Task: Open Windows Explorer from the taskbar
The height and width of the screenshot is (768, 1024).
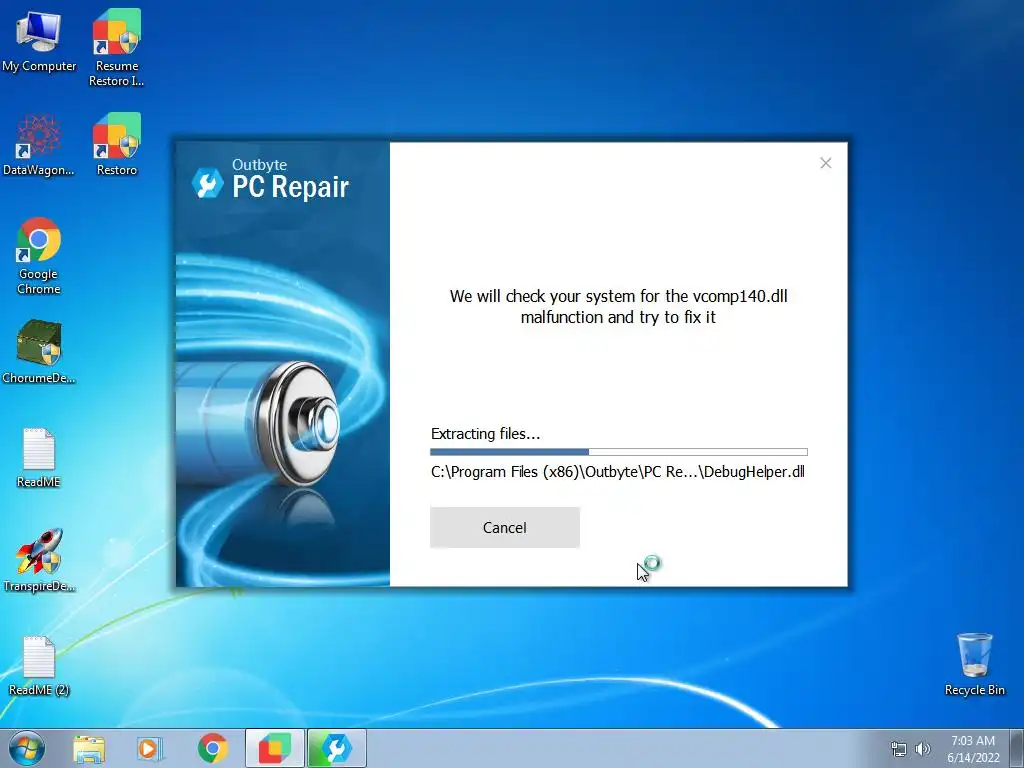Action: 89,749
